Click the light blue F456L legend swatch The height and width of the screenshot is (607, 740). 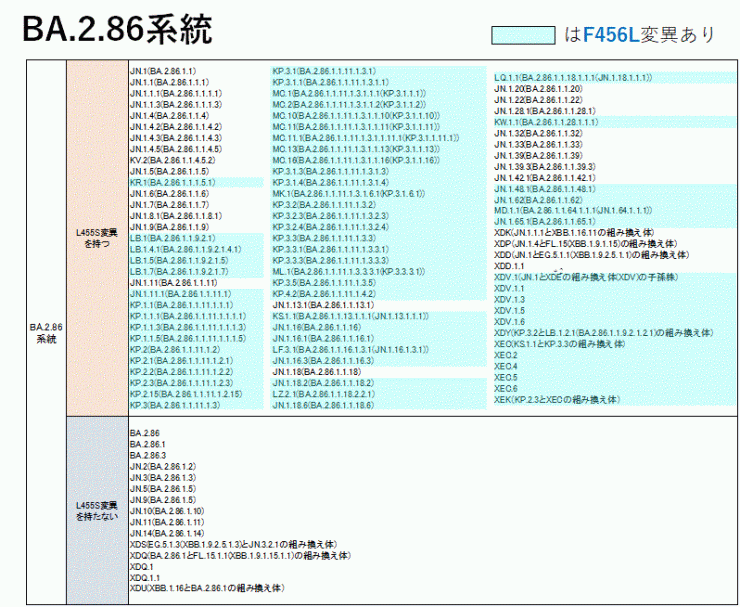pos(523,35)
